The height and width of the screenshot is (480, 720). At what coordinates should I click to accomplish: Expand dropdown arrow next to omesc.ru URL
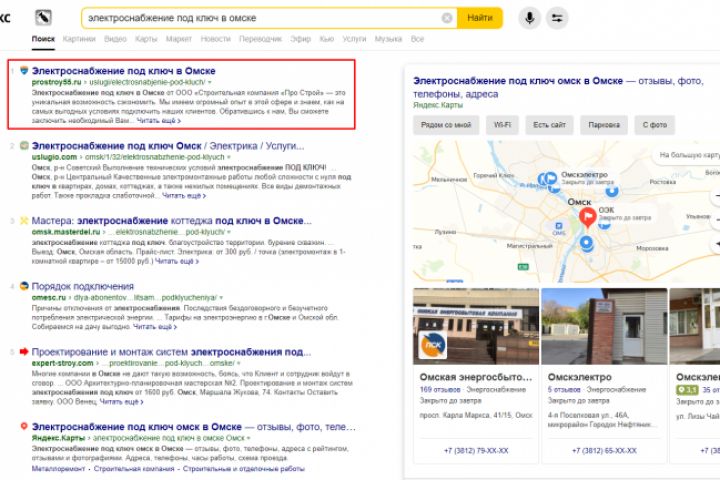click(221, 298)
